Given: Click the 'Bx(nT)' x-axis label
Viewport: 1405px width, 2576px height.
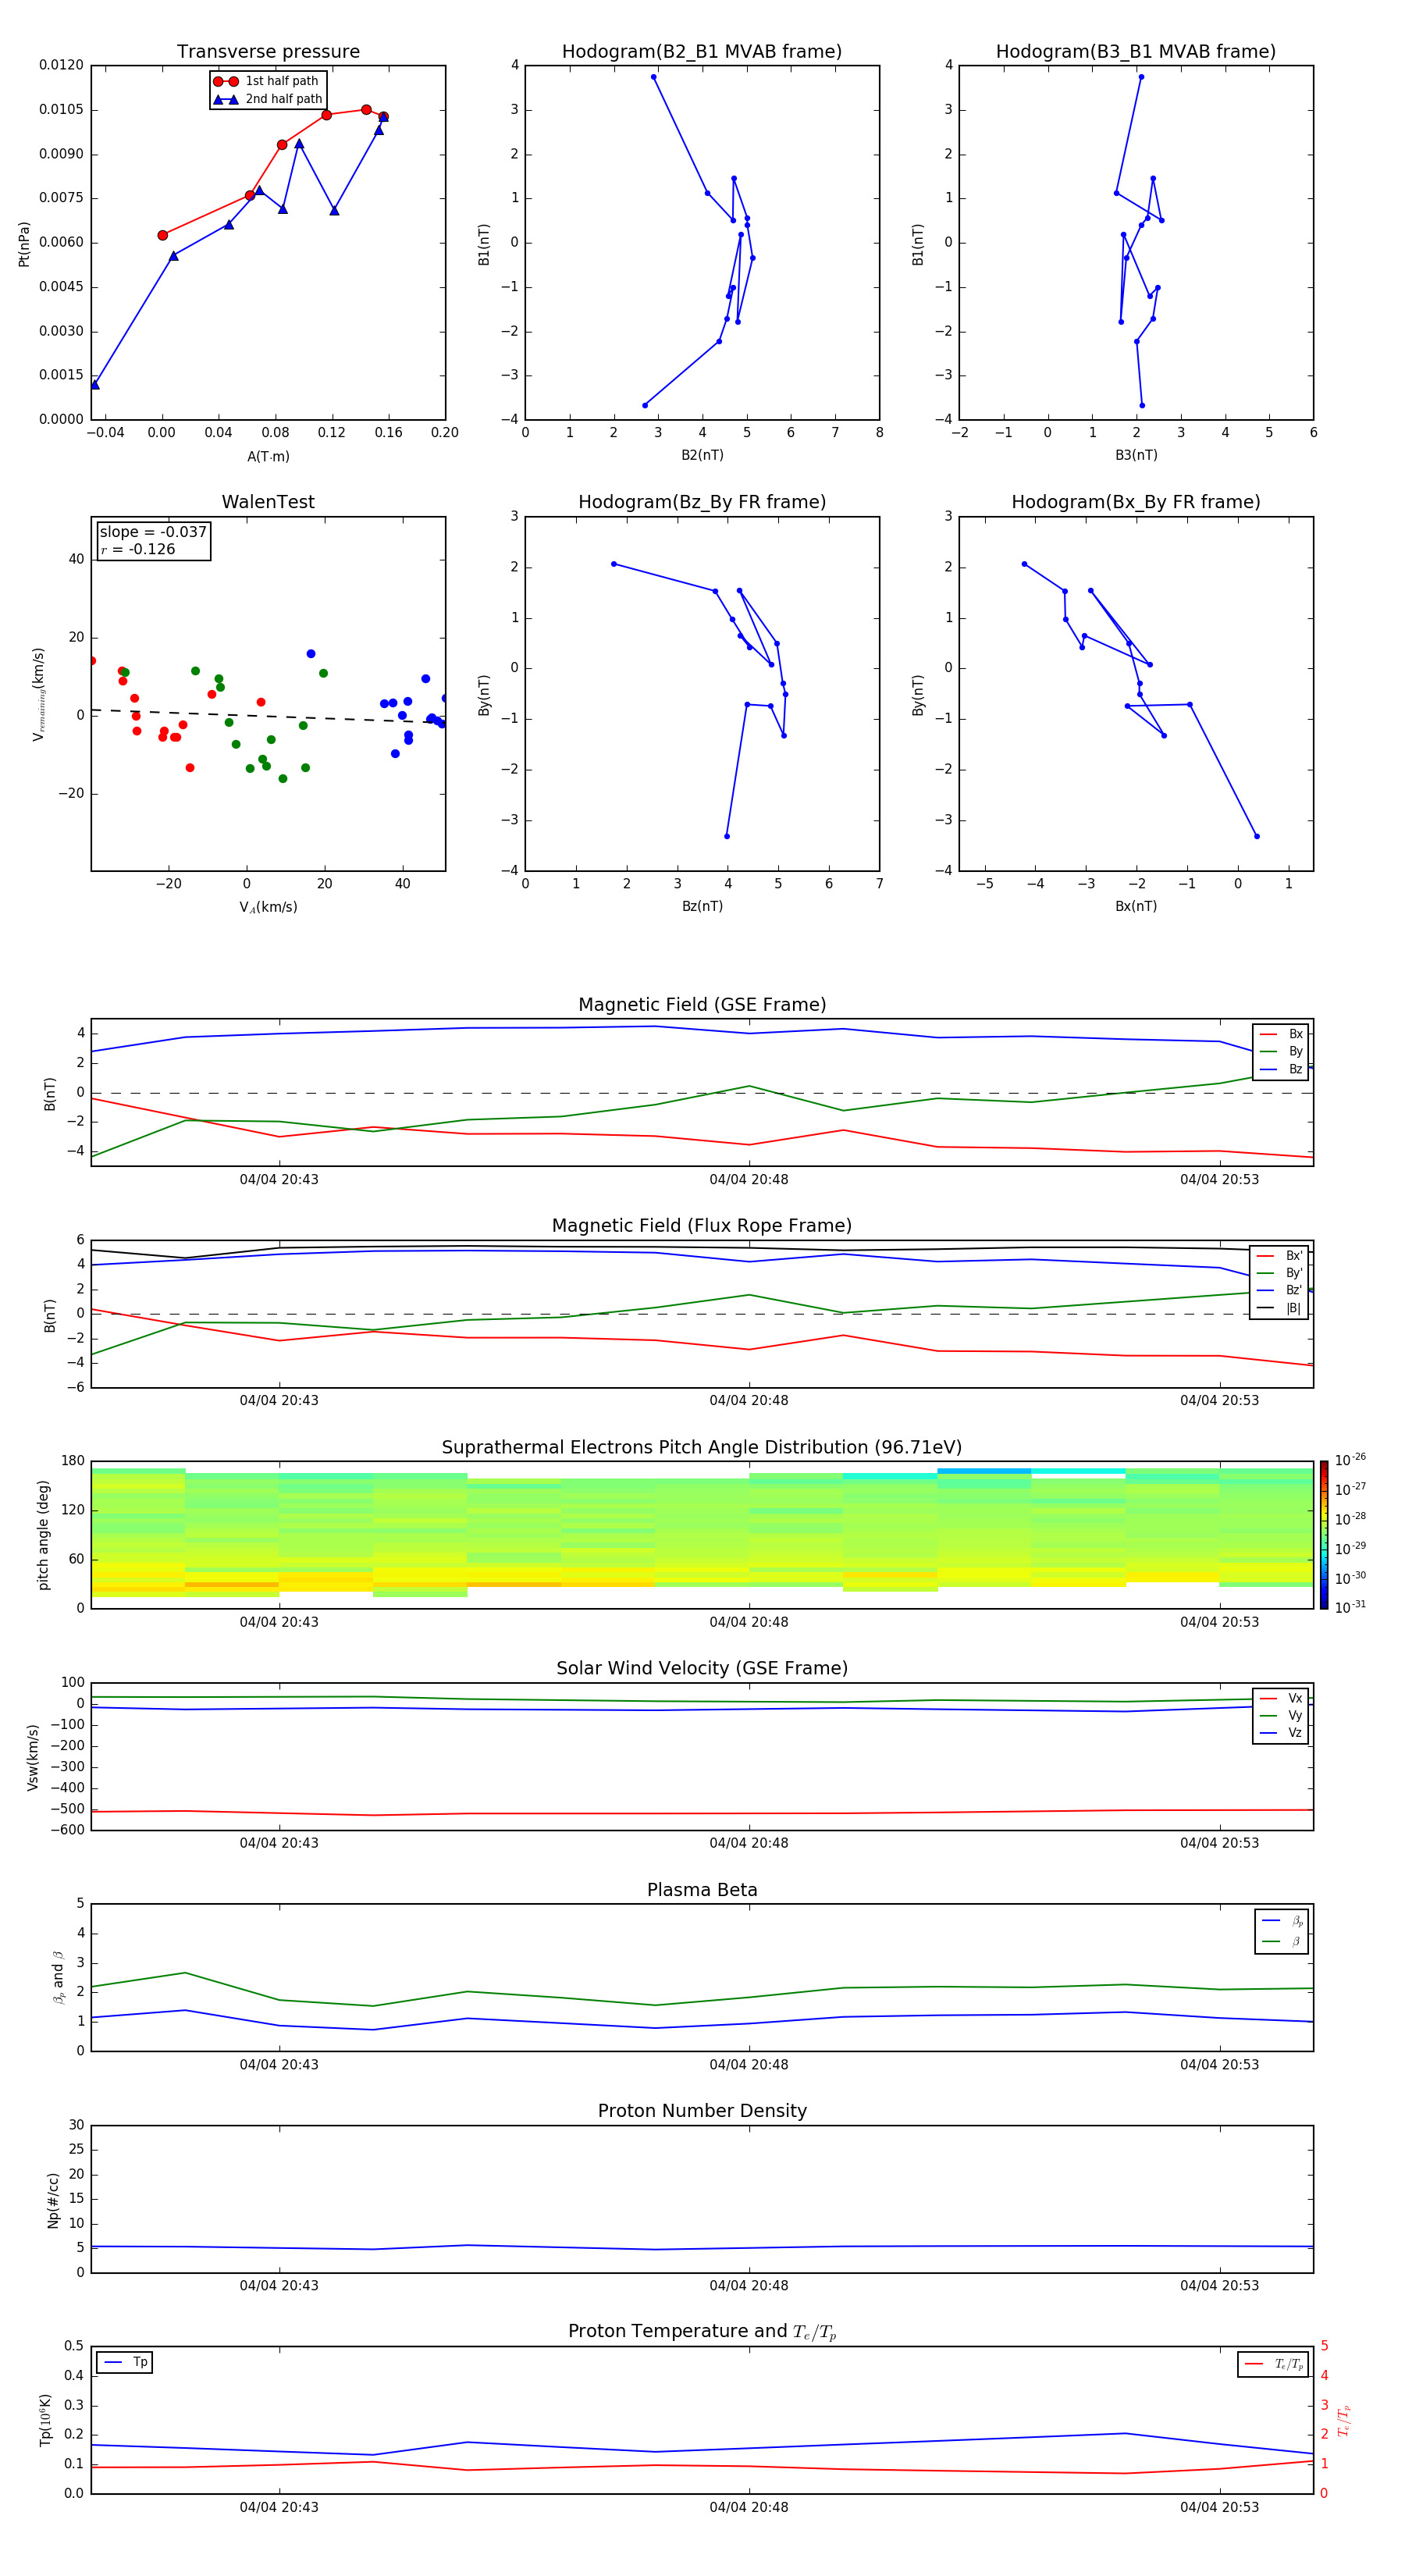Looking at the screenshot, I should click(1136, 906).
